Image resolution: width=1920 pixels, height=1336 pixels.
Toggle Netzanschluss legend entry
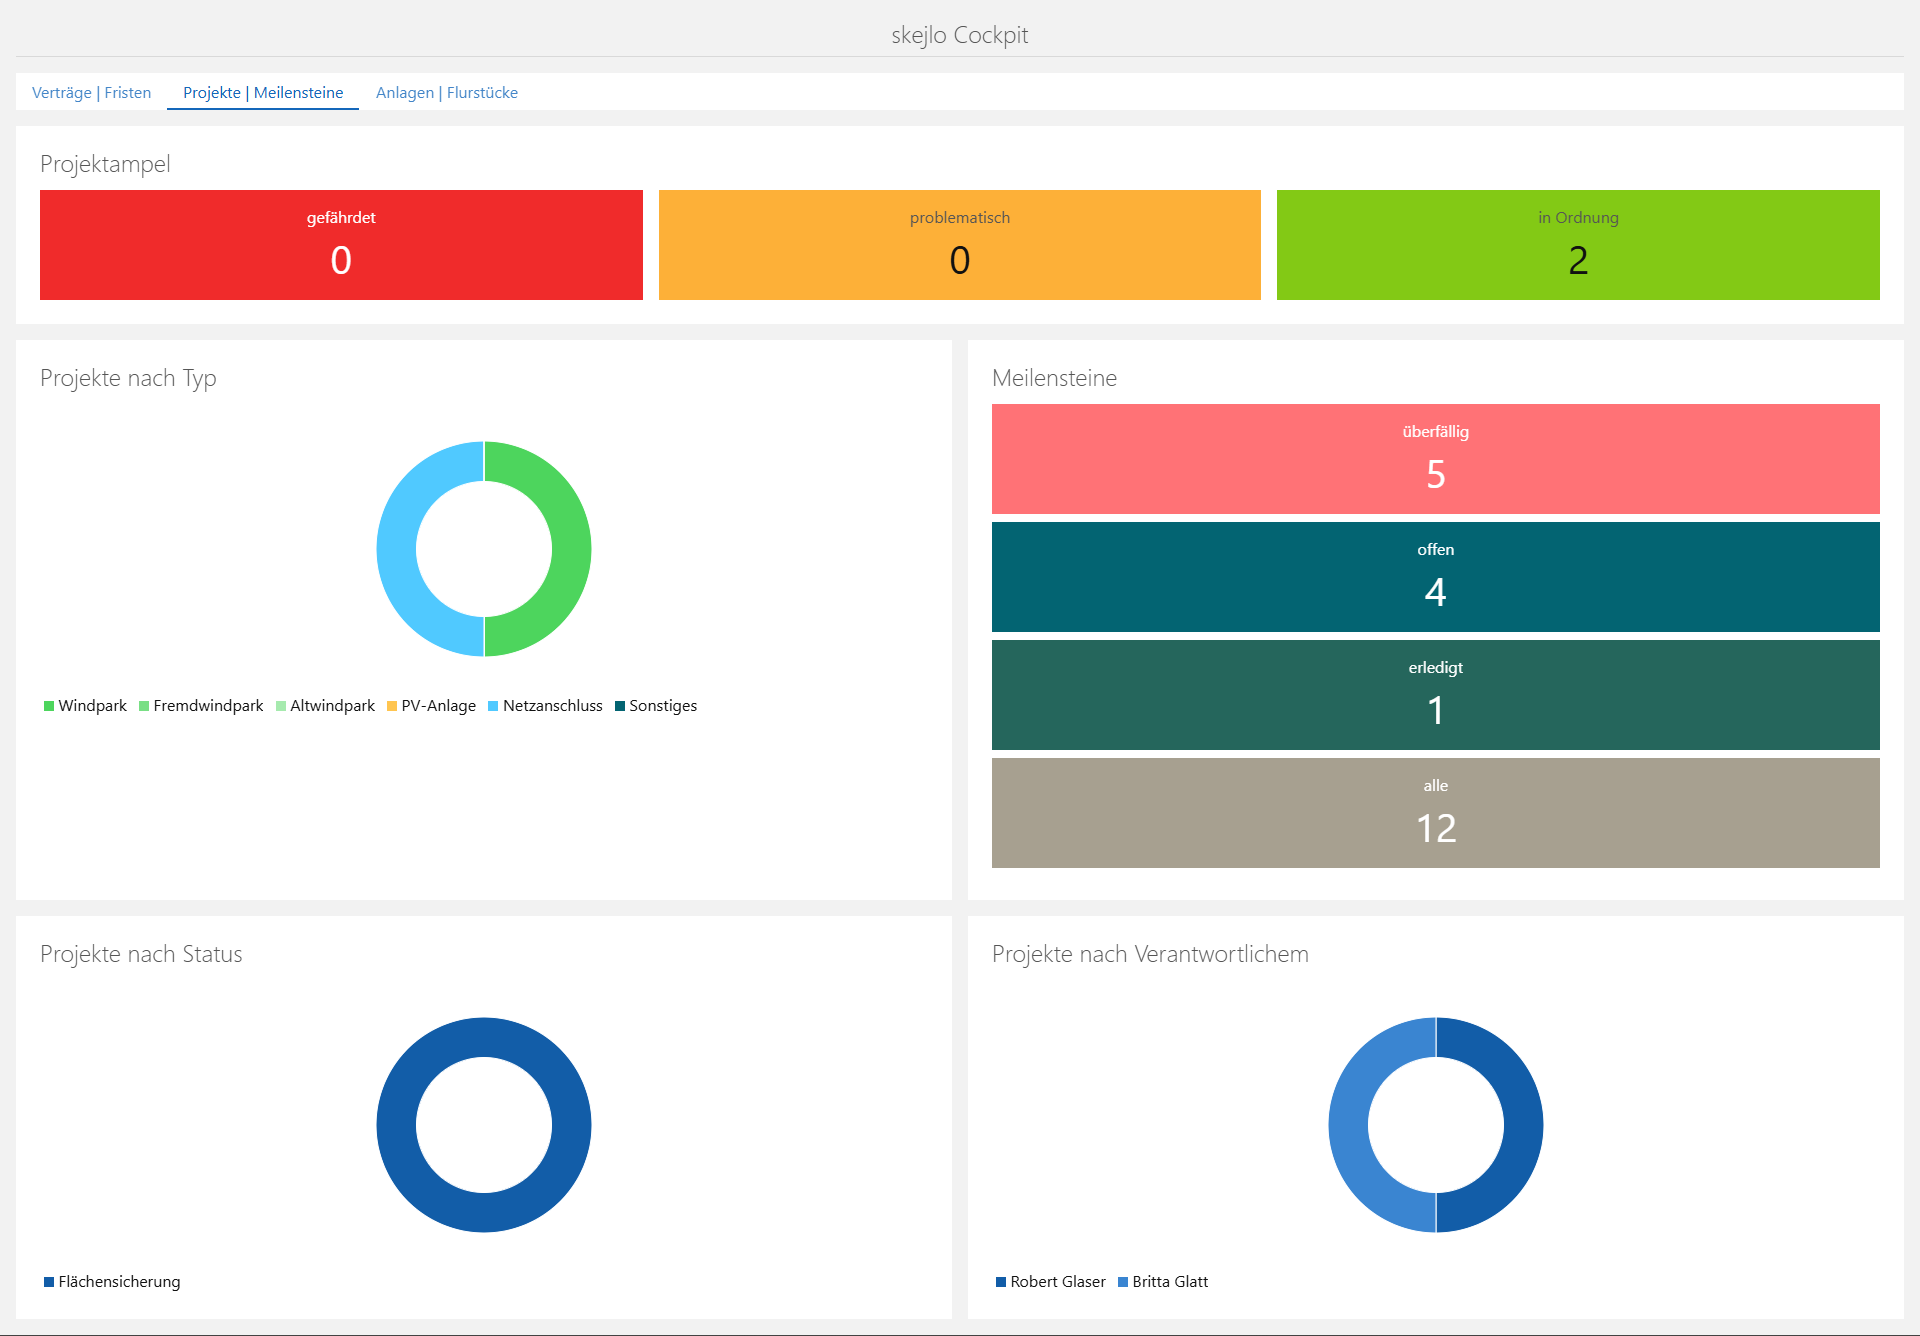(x=546, y=706)
